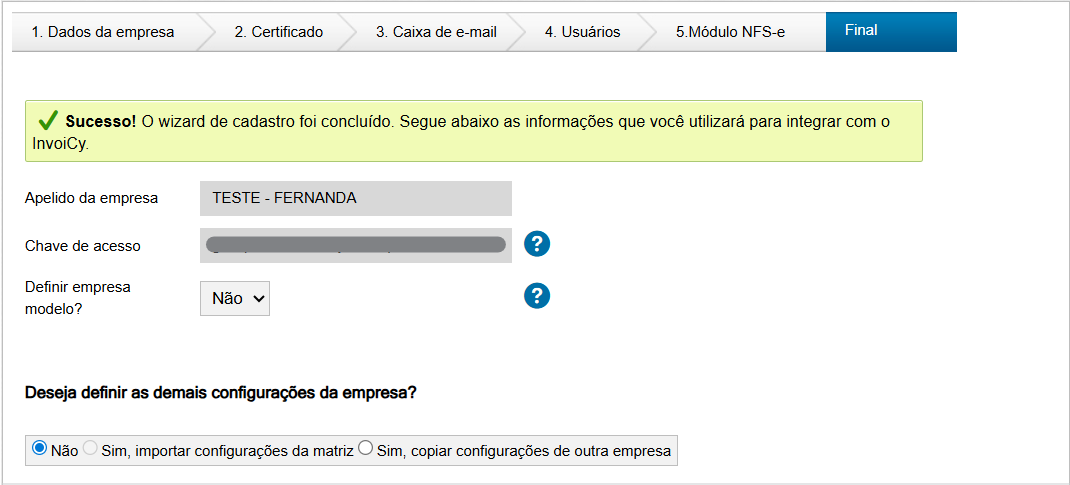Go to step 1. Dados da empresa
The width and height of the screenshot is (1070, 485).
(103, 32)
